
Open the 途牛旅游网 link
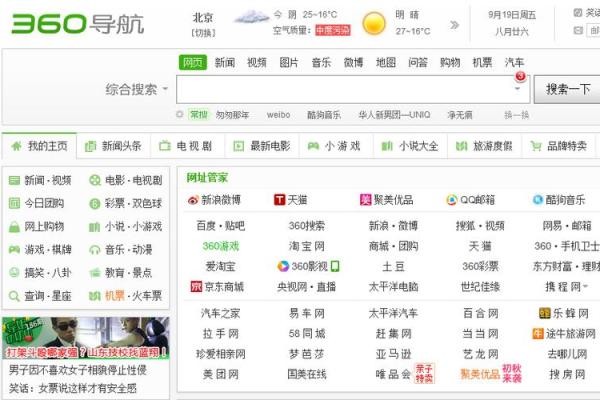pos(564,334)
